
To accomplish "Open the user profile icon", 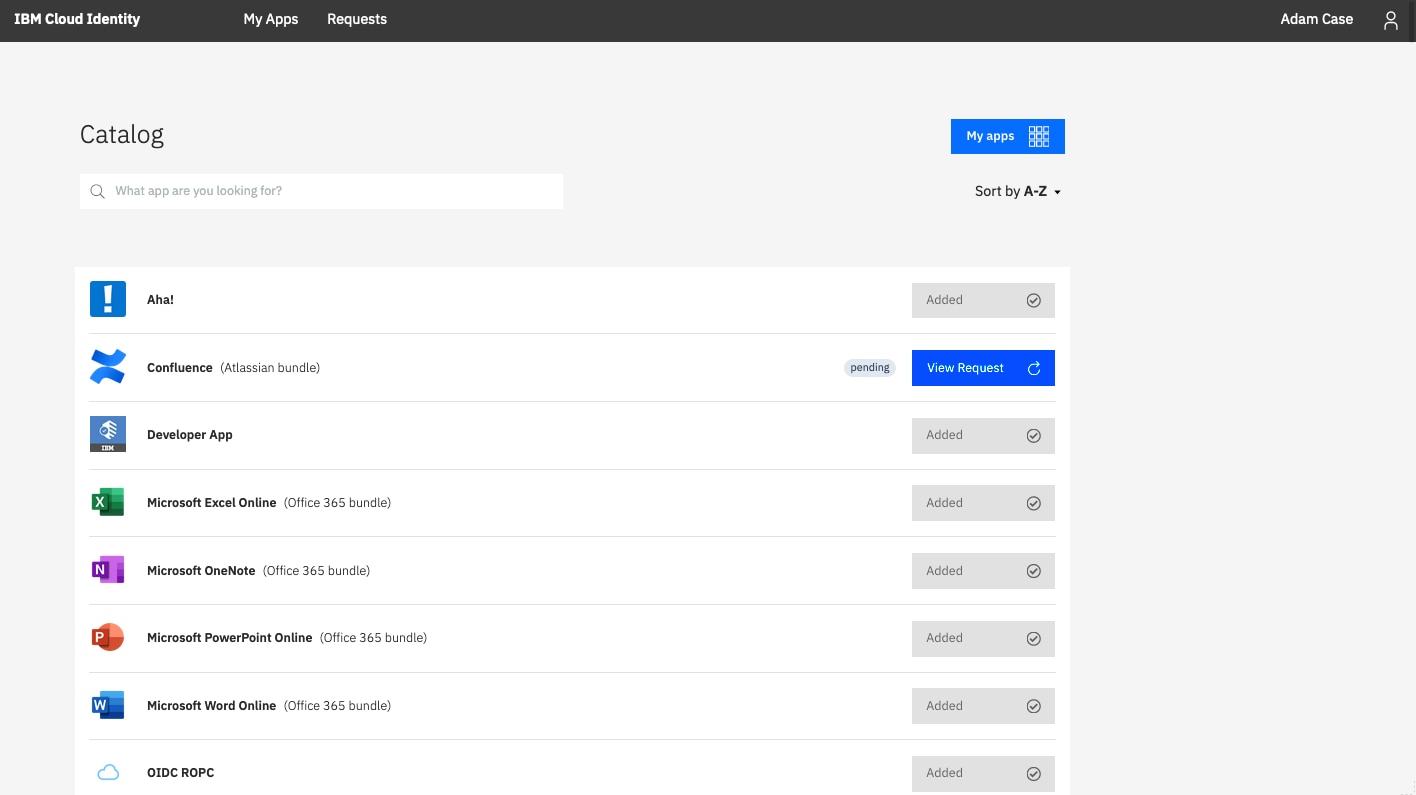I will (x=1390, y=20).
